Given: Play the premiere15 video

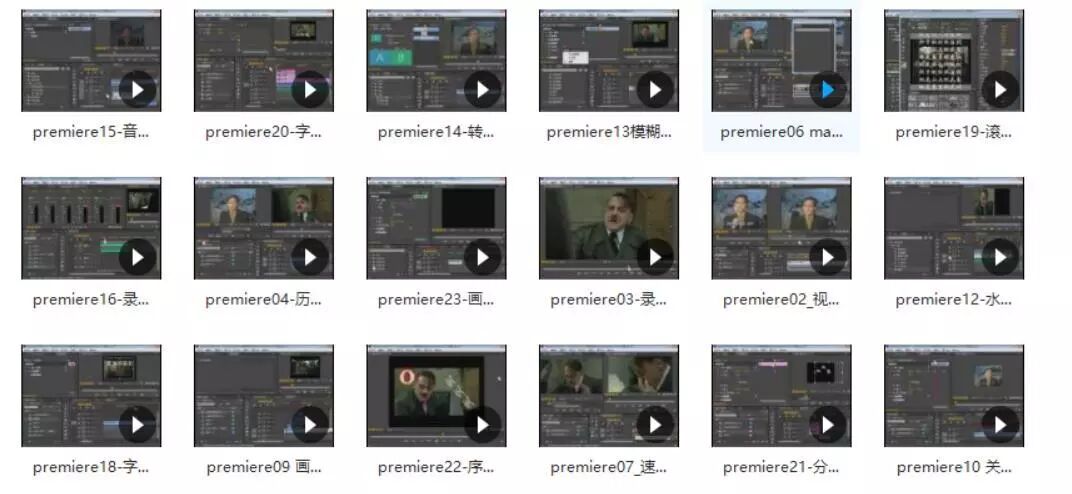Looking at the screenshot, I should [x=137, y=90].
